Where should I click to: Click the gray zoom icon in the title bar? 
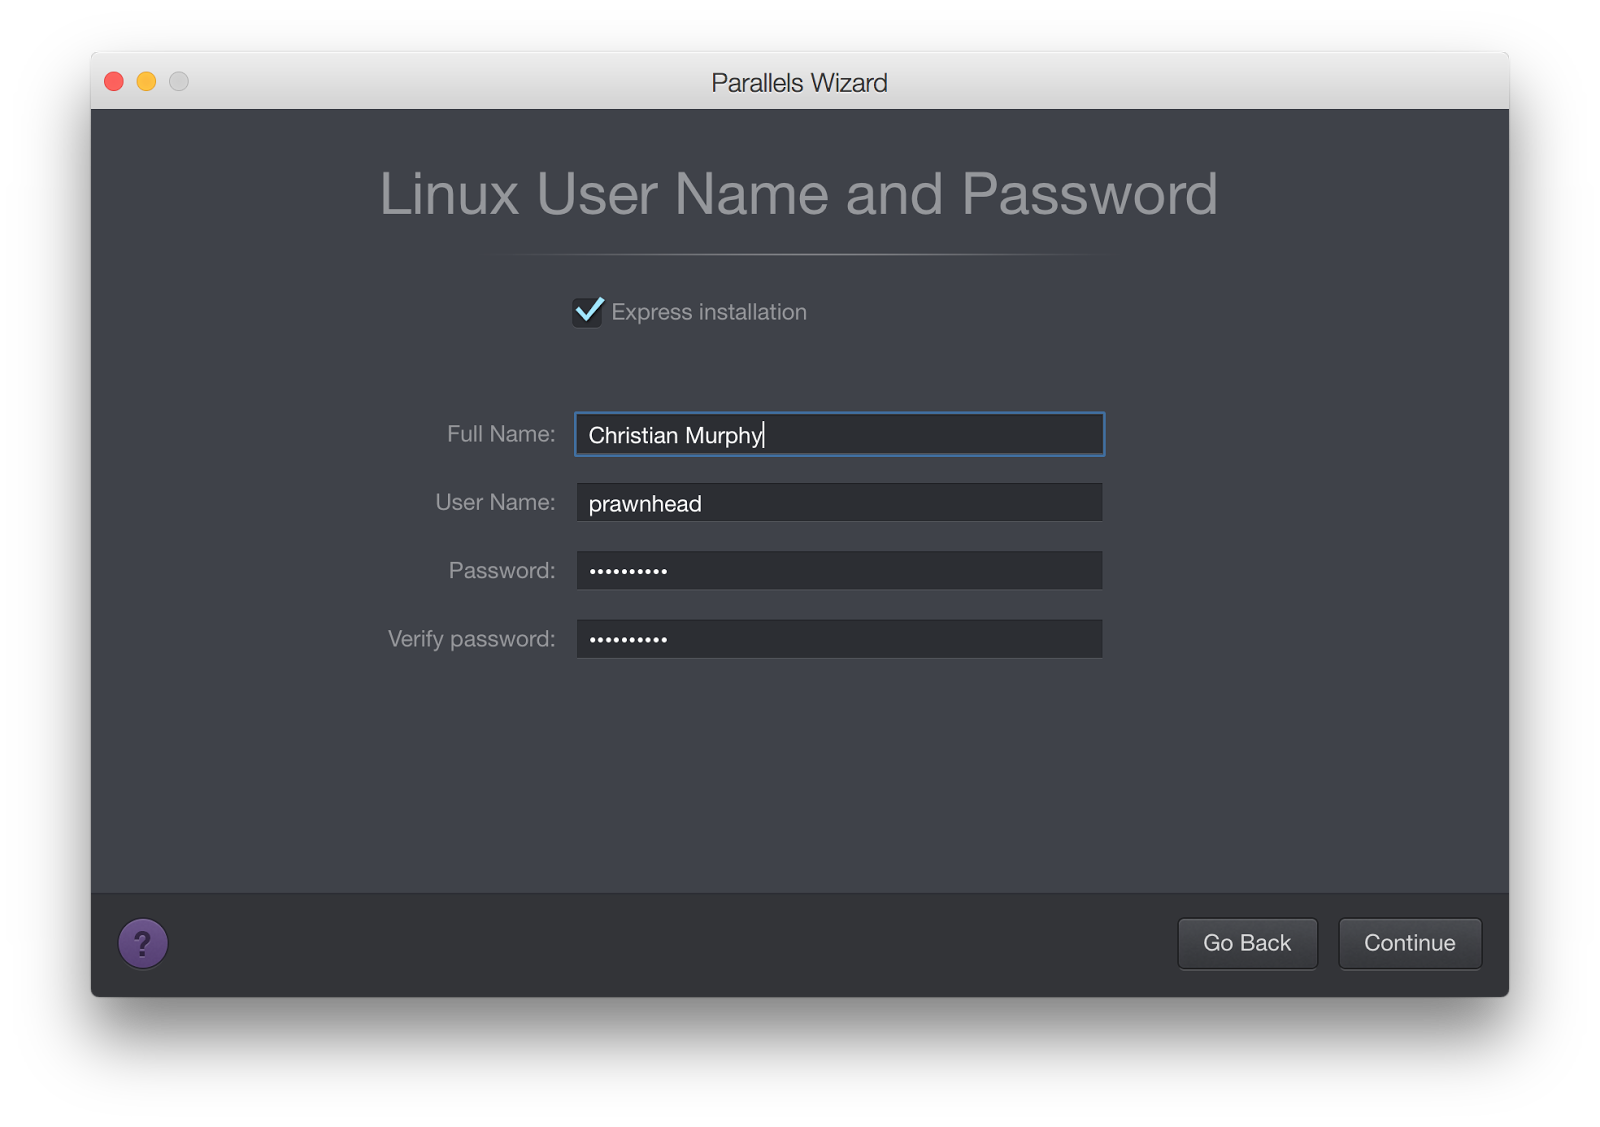pyautogui.click(x=179, y=82)
